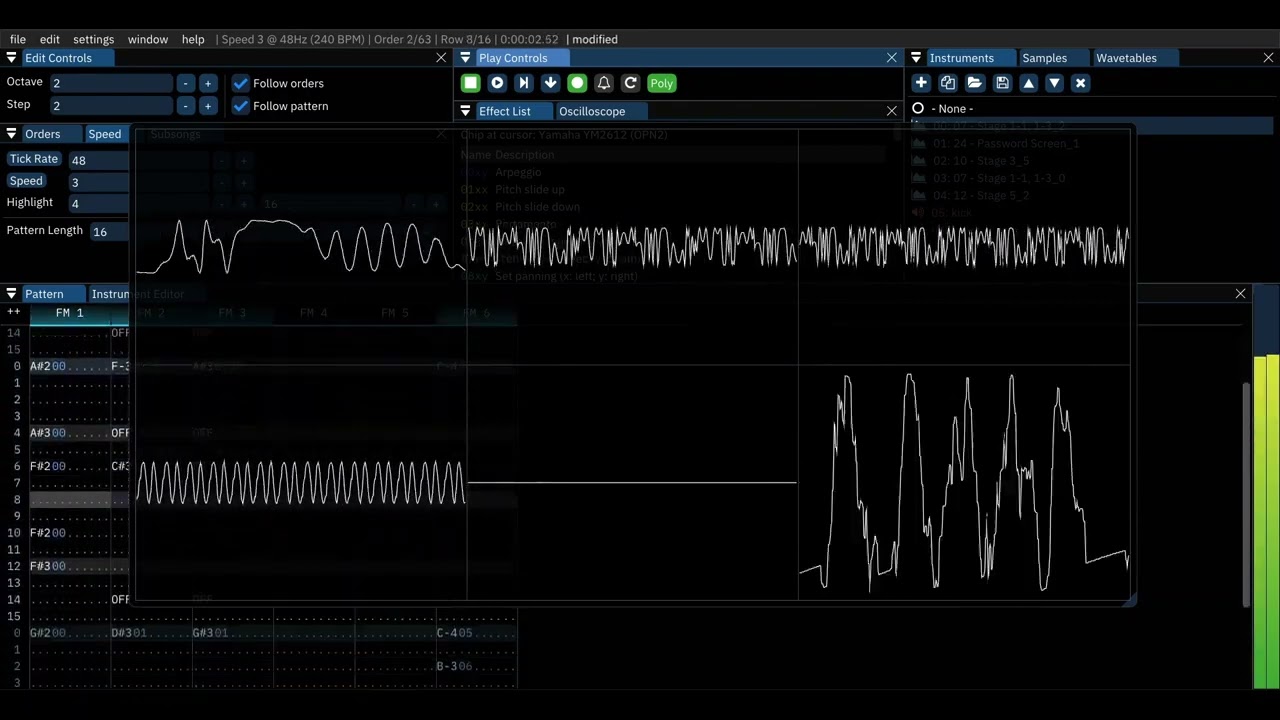
Task: Close the Pattern window
Action: 1241,294
